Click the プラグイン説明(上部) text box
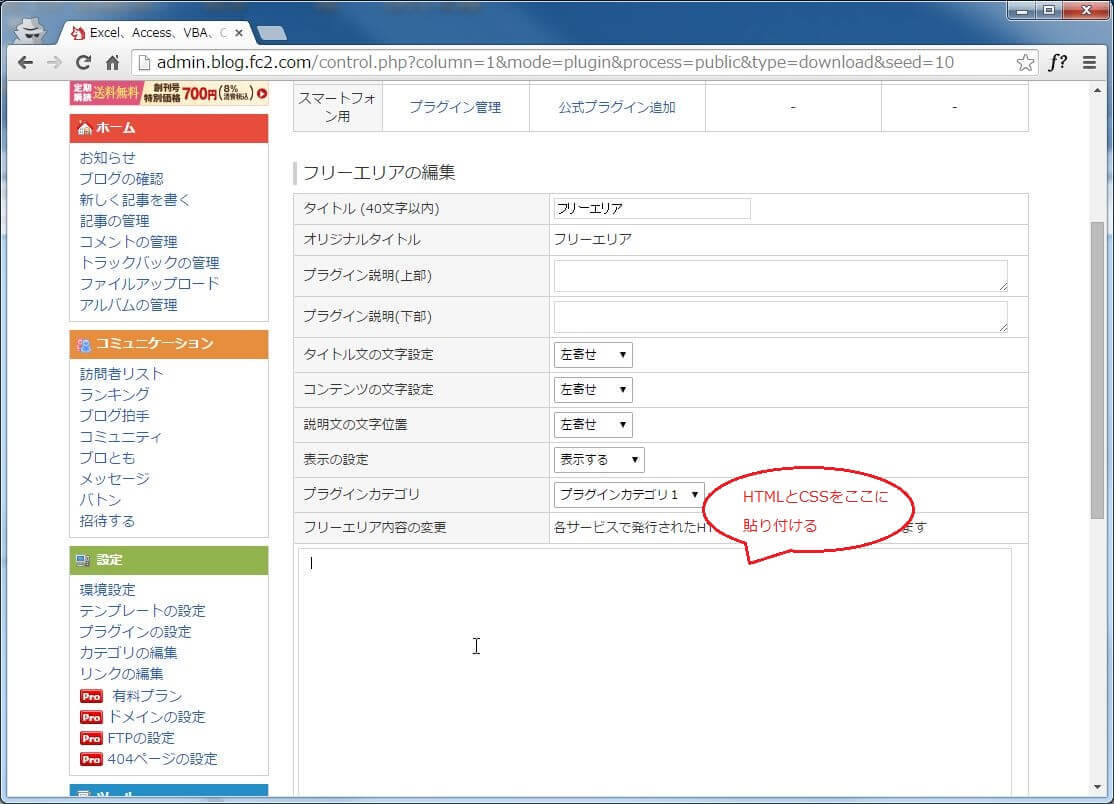Image resolution: width=1114 pixels, height=804 pixels. (x=780, y=276)
